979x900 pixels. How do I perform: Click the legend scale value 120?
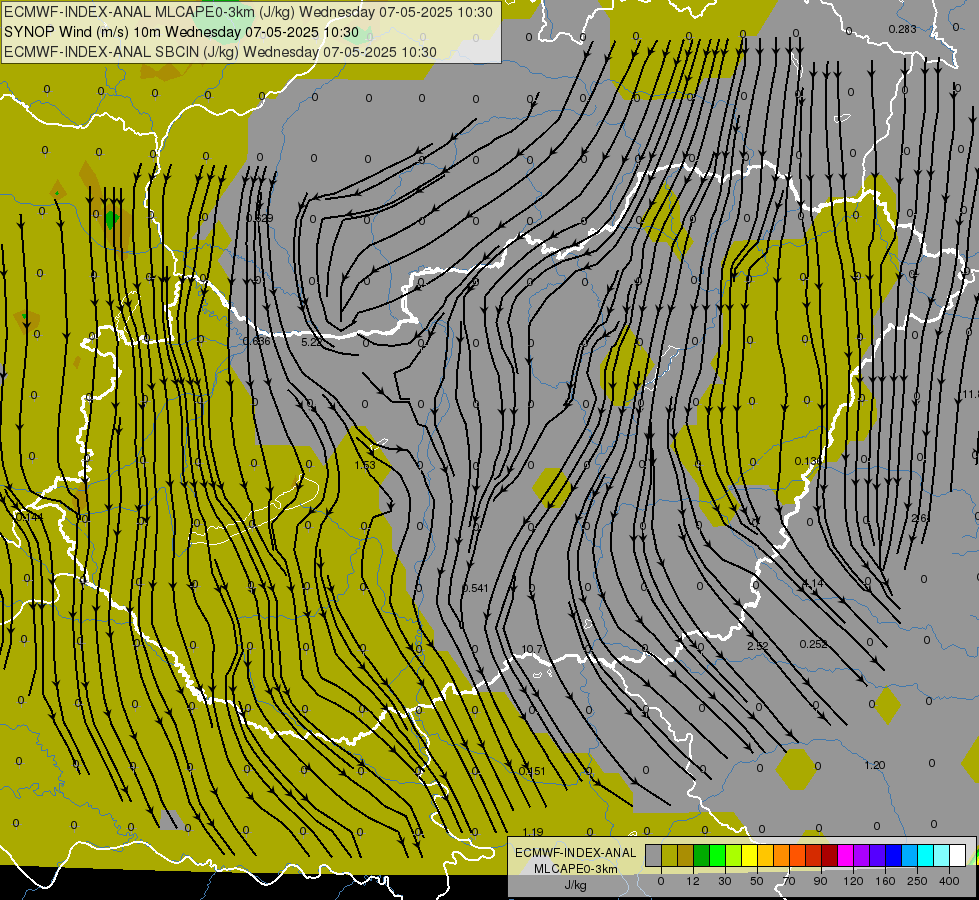tap(853, 881)
